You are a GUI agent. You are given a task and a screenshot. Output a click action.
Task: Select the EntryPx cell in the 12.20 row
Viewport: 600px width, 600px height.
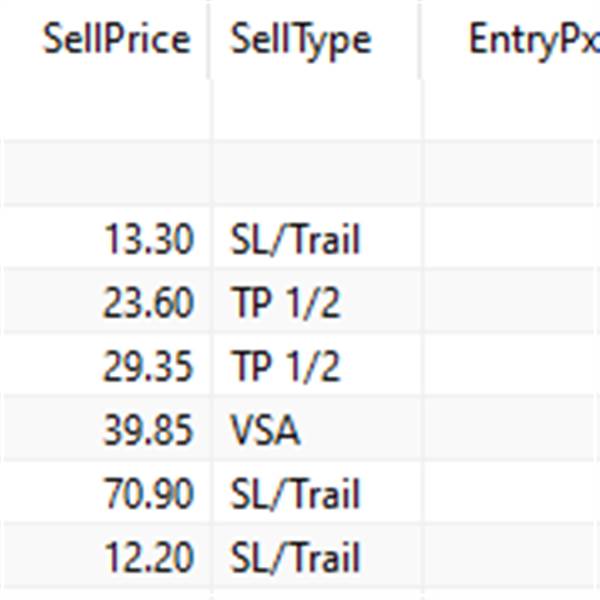pyautogui.click(x=512, y=559)
